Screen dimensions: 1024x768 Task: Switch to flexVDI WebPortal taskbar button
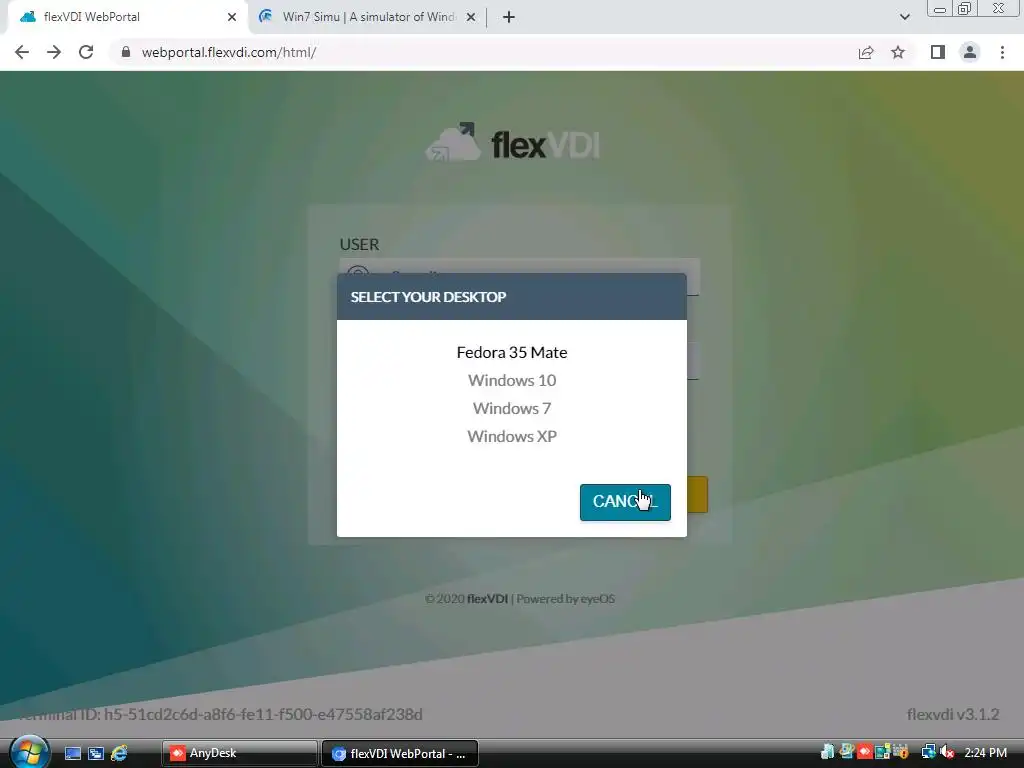click(x=400, y=754)
